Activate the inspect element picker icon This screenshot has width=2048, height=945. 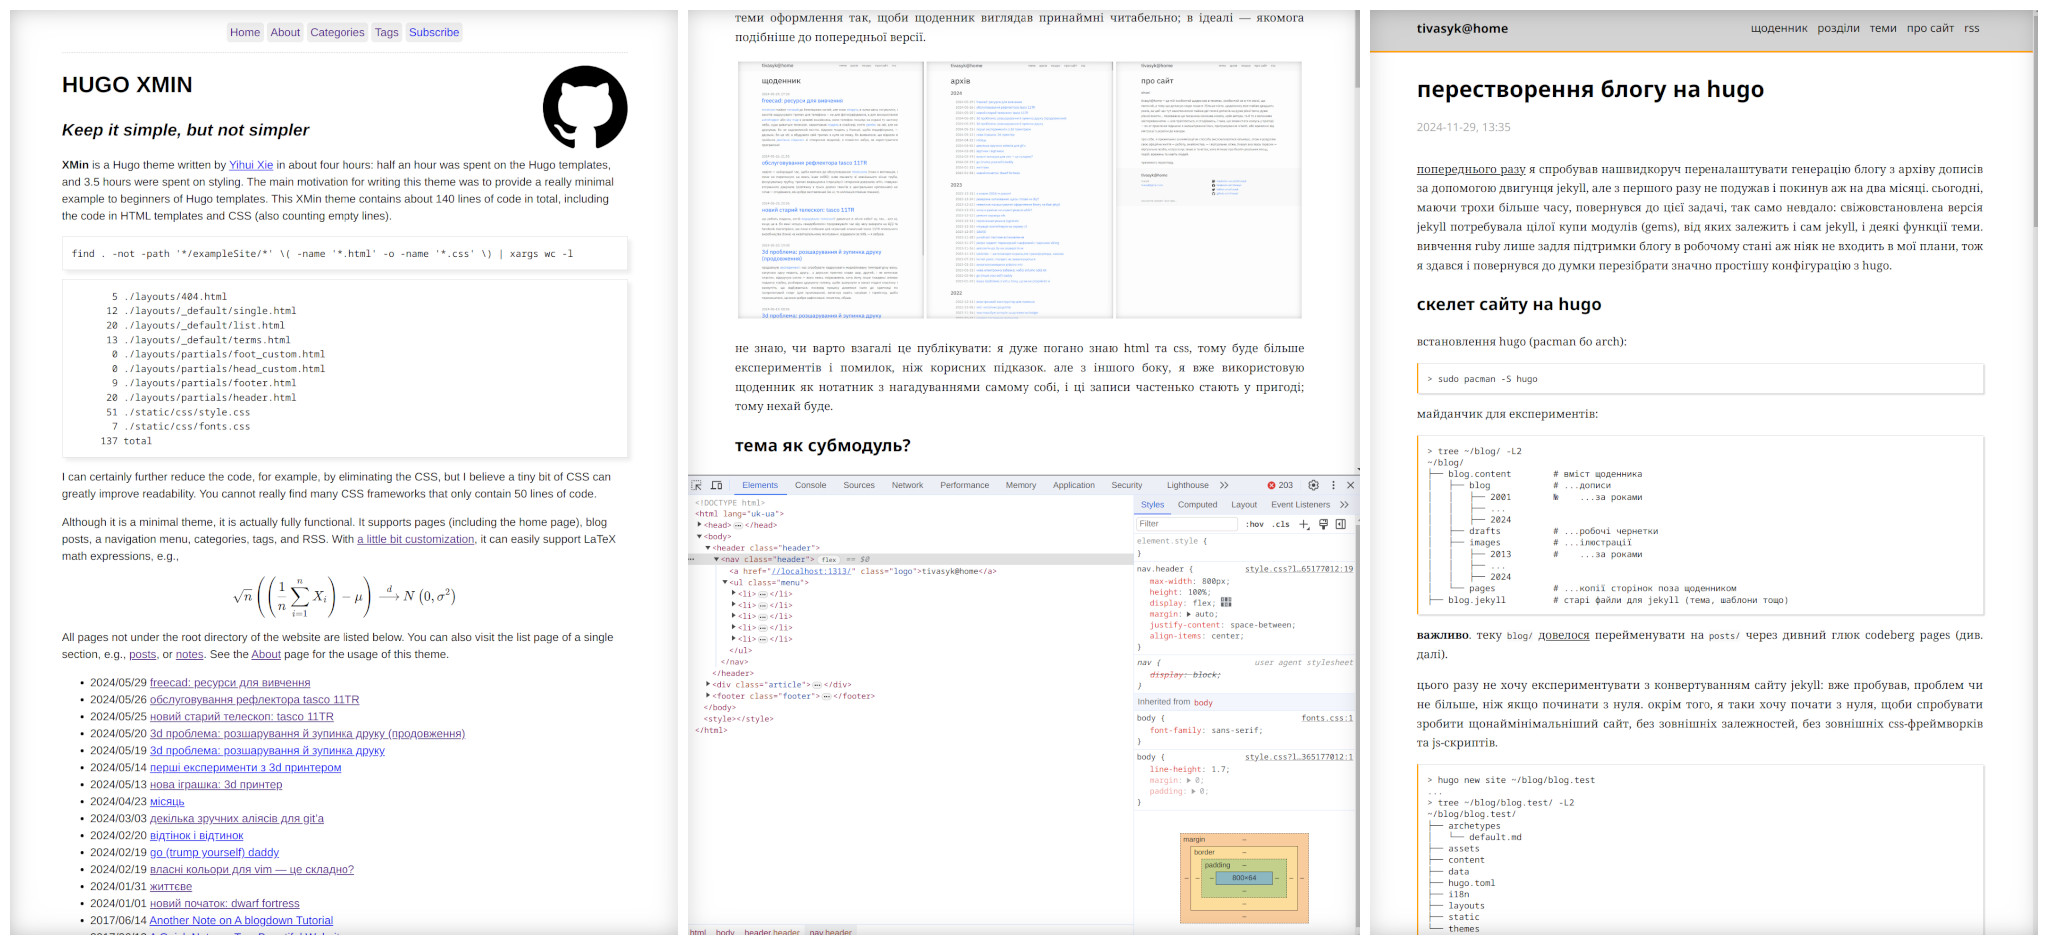tap(697, 485)
